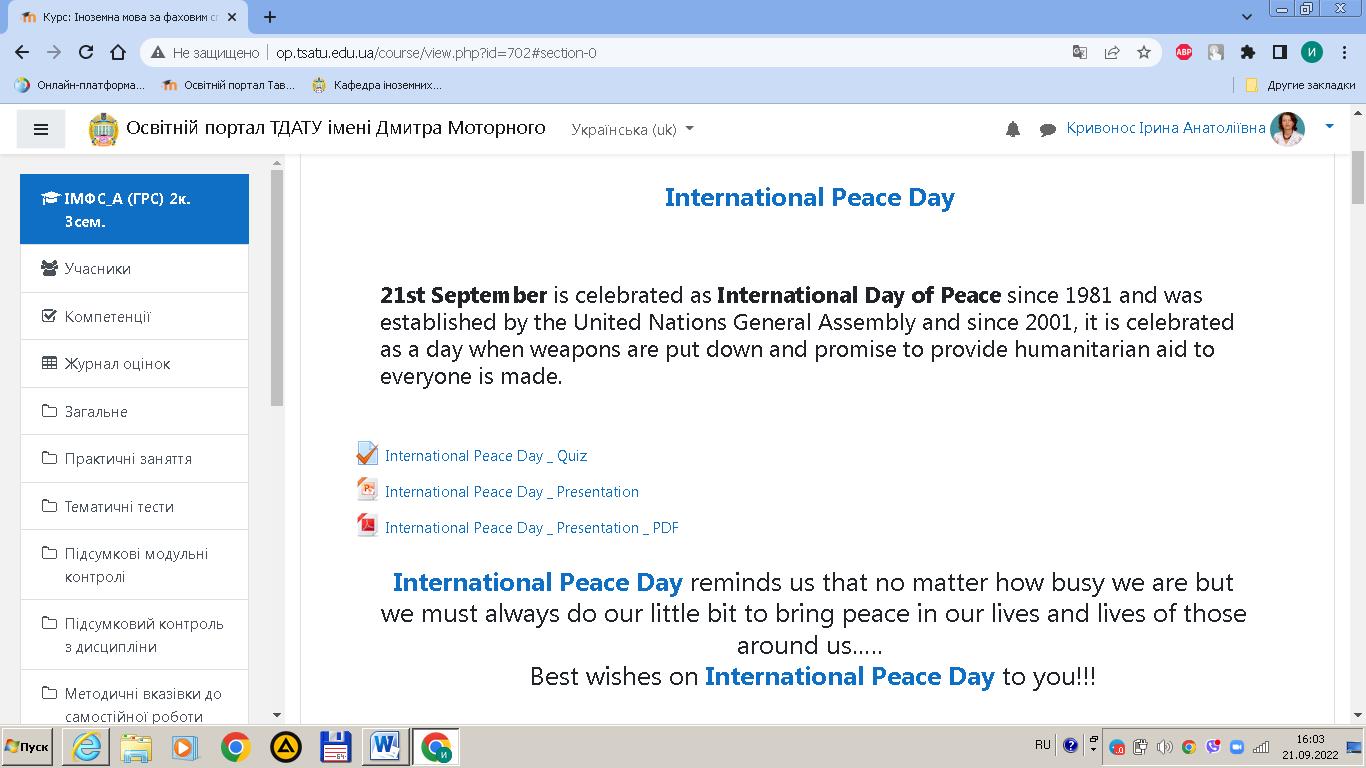Open the tab search chevron
The image size is (1366, 768).
[1247, 17]
